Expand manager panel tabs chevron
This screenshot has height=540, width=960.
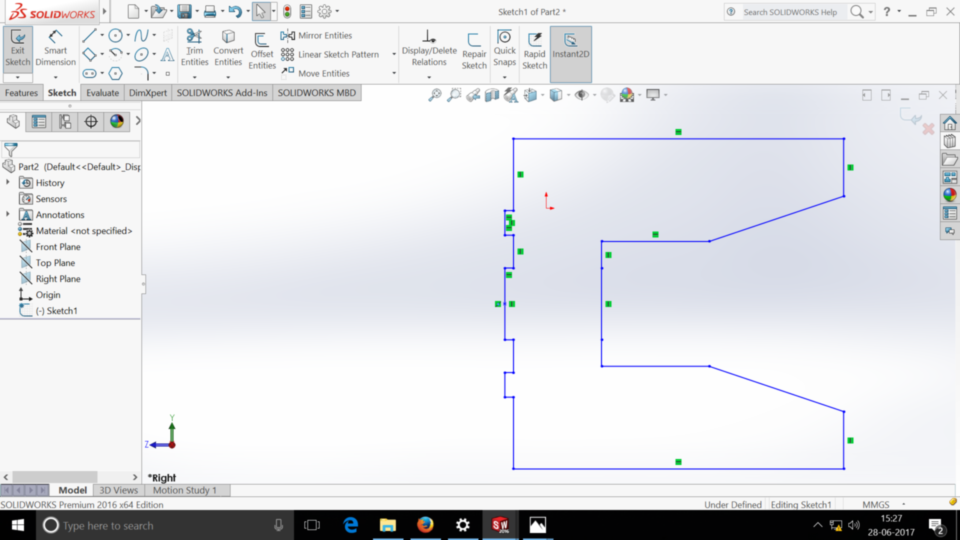(x=138, y=121)
